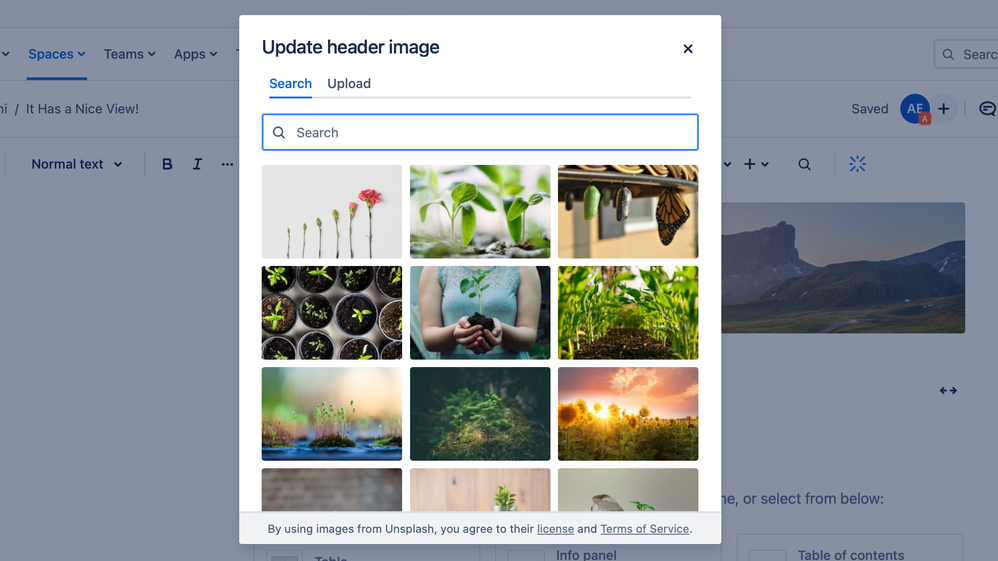Open the Apps dropdown menu
Viewport: 998px width, 561px height.
[195, 54]
